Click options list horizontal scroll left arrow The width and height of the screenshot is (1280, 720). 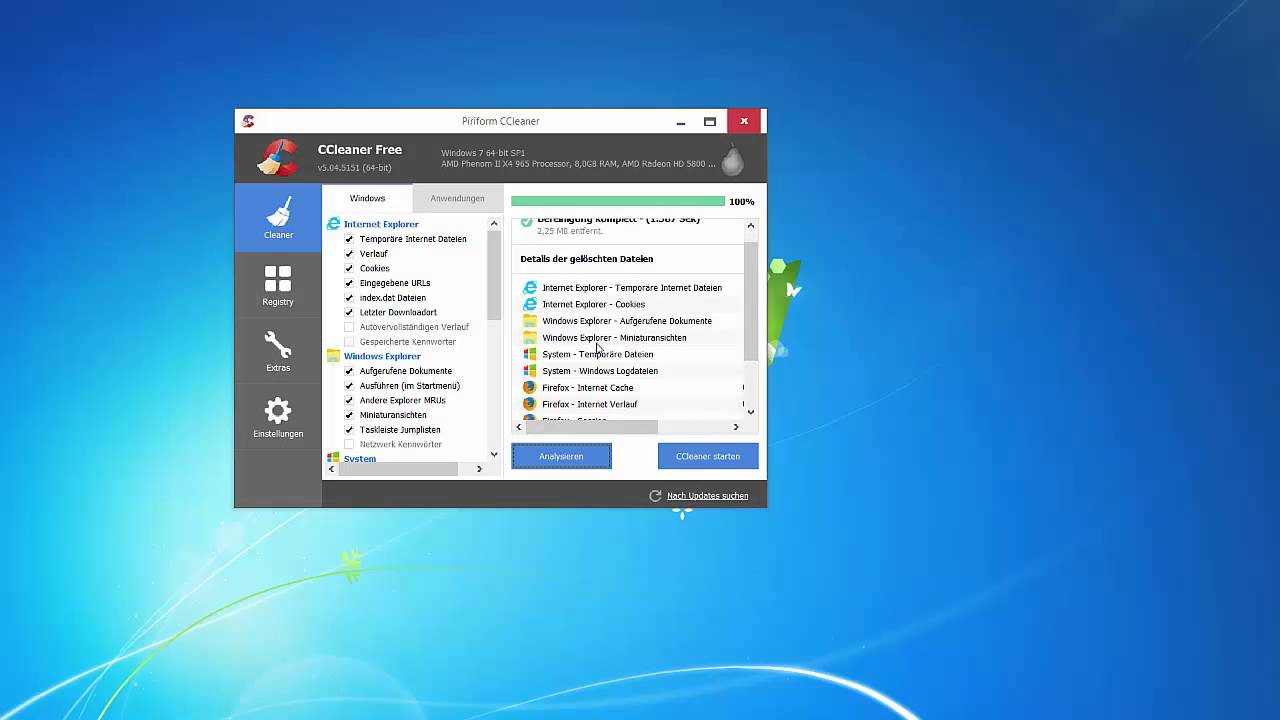pyautogui.click(x=332, y=469)
